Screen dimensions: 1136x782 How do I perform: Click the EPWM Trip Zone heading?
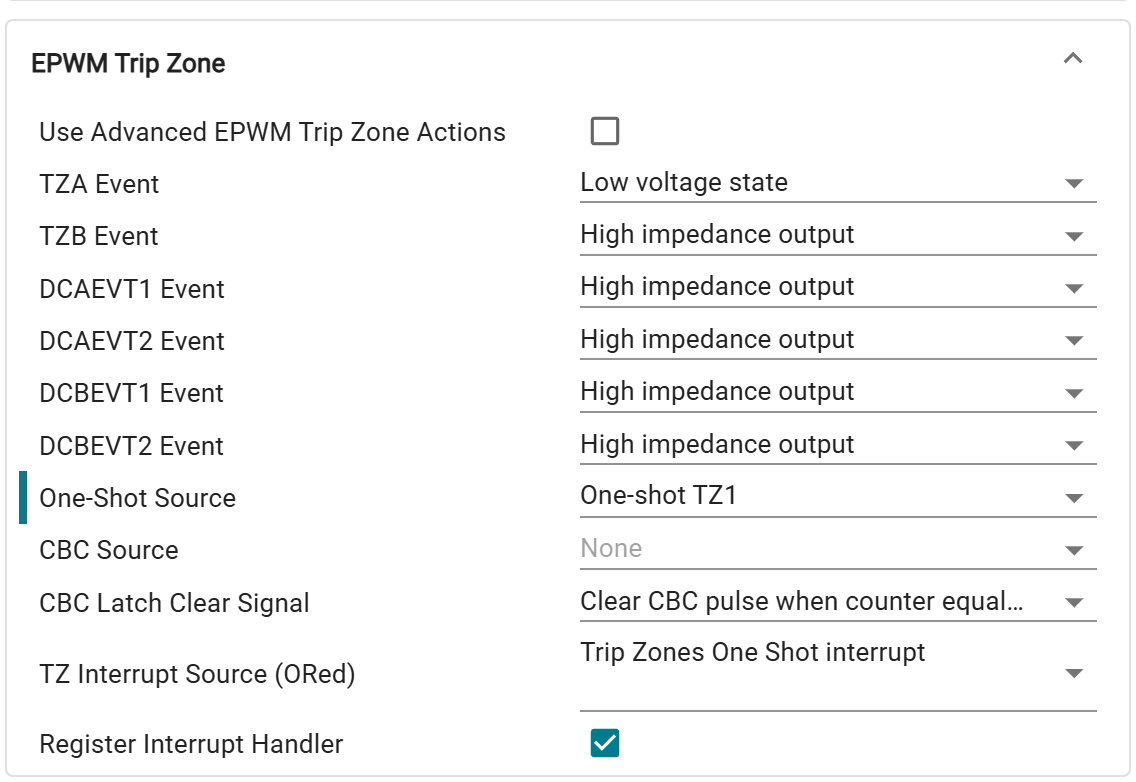128,64
